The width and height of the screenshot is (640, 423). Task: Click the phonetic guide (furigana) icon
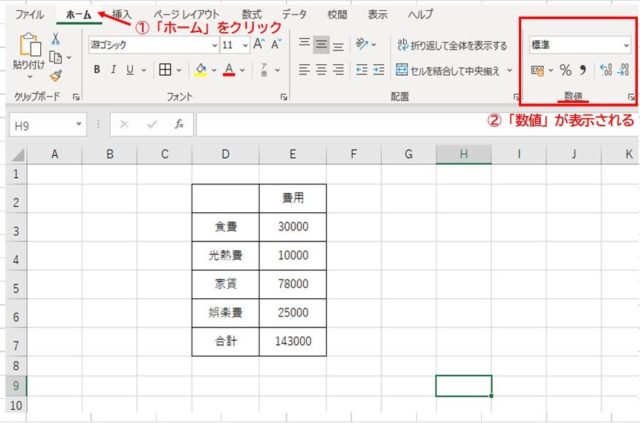point(264,70)
